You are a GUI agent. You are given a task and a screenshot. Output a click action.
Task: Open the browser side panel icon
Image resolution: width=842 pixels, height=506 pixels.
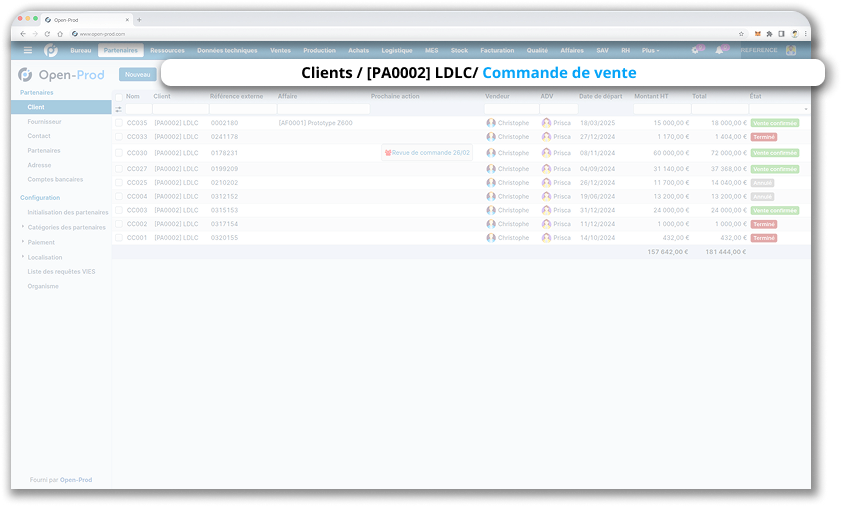pyautogui.click(x=781, y=34)
